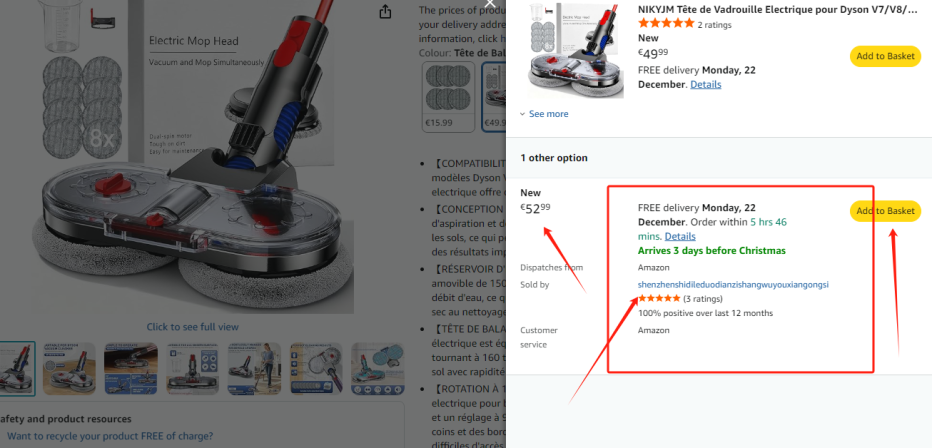932x448 pixels.
Task: Click the share icon above product image
Action: coord(385,11)
